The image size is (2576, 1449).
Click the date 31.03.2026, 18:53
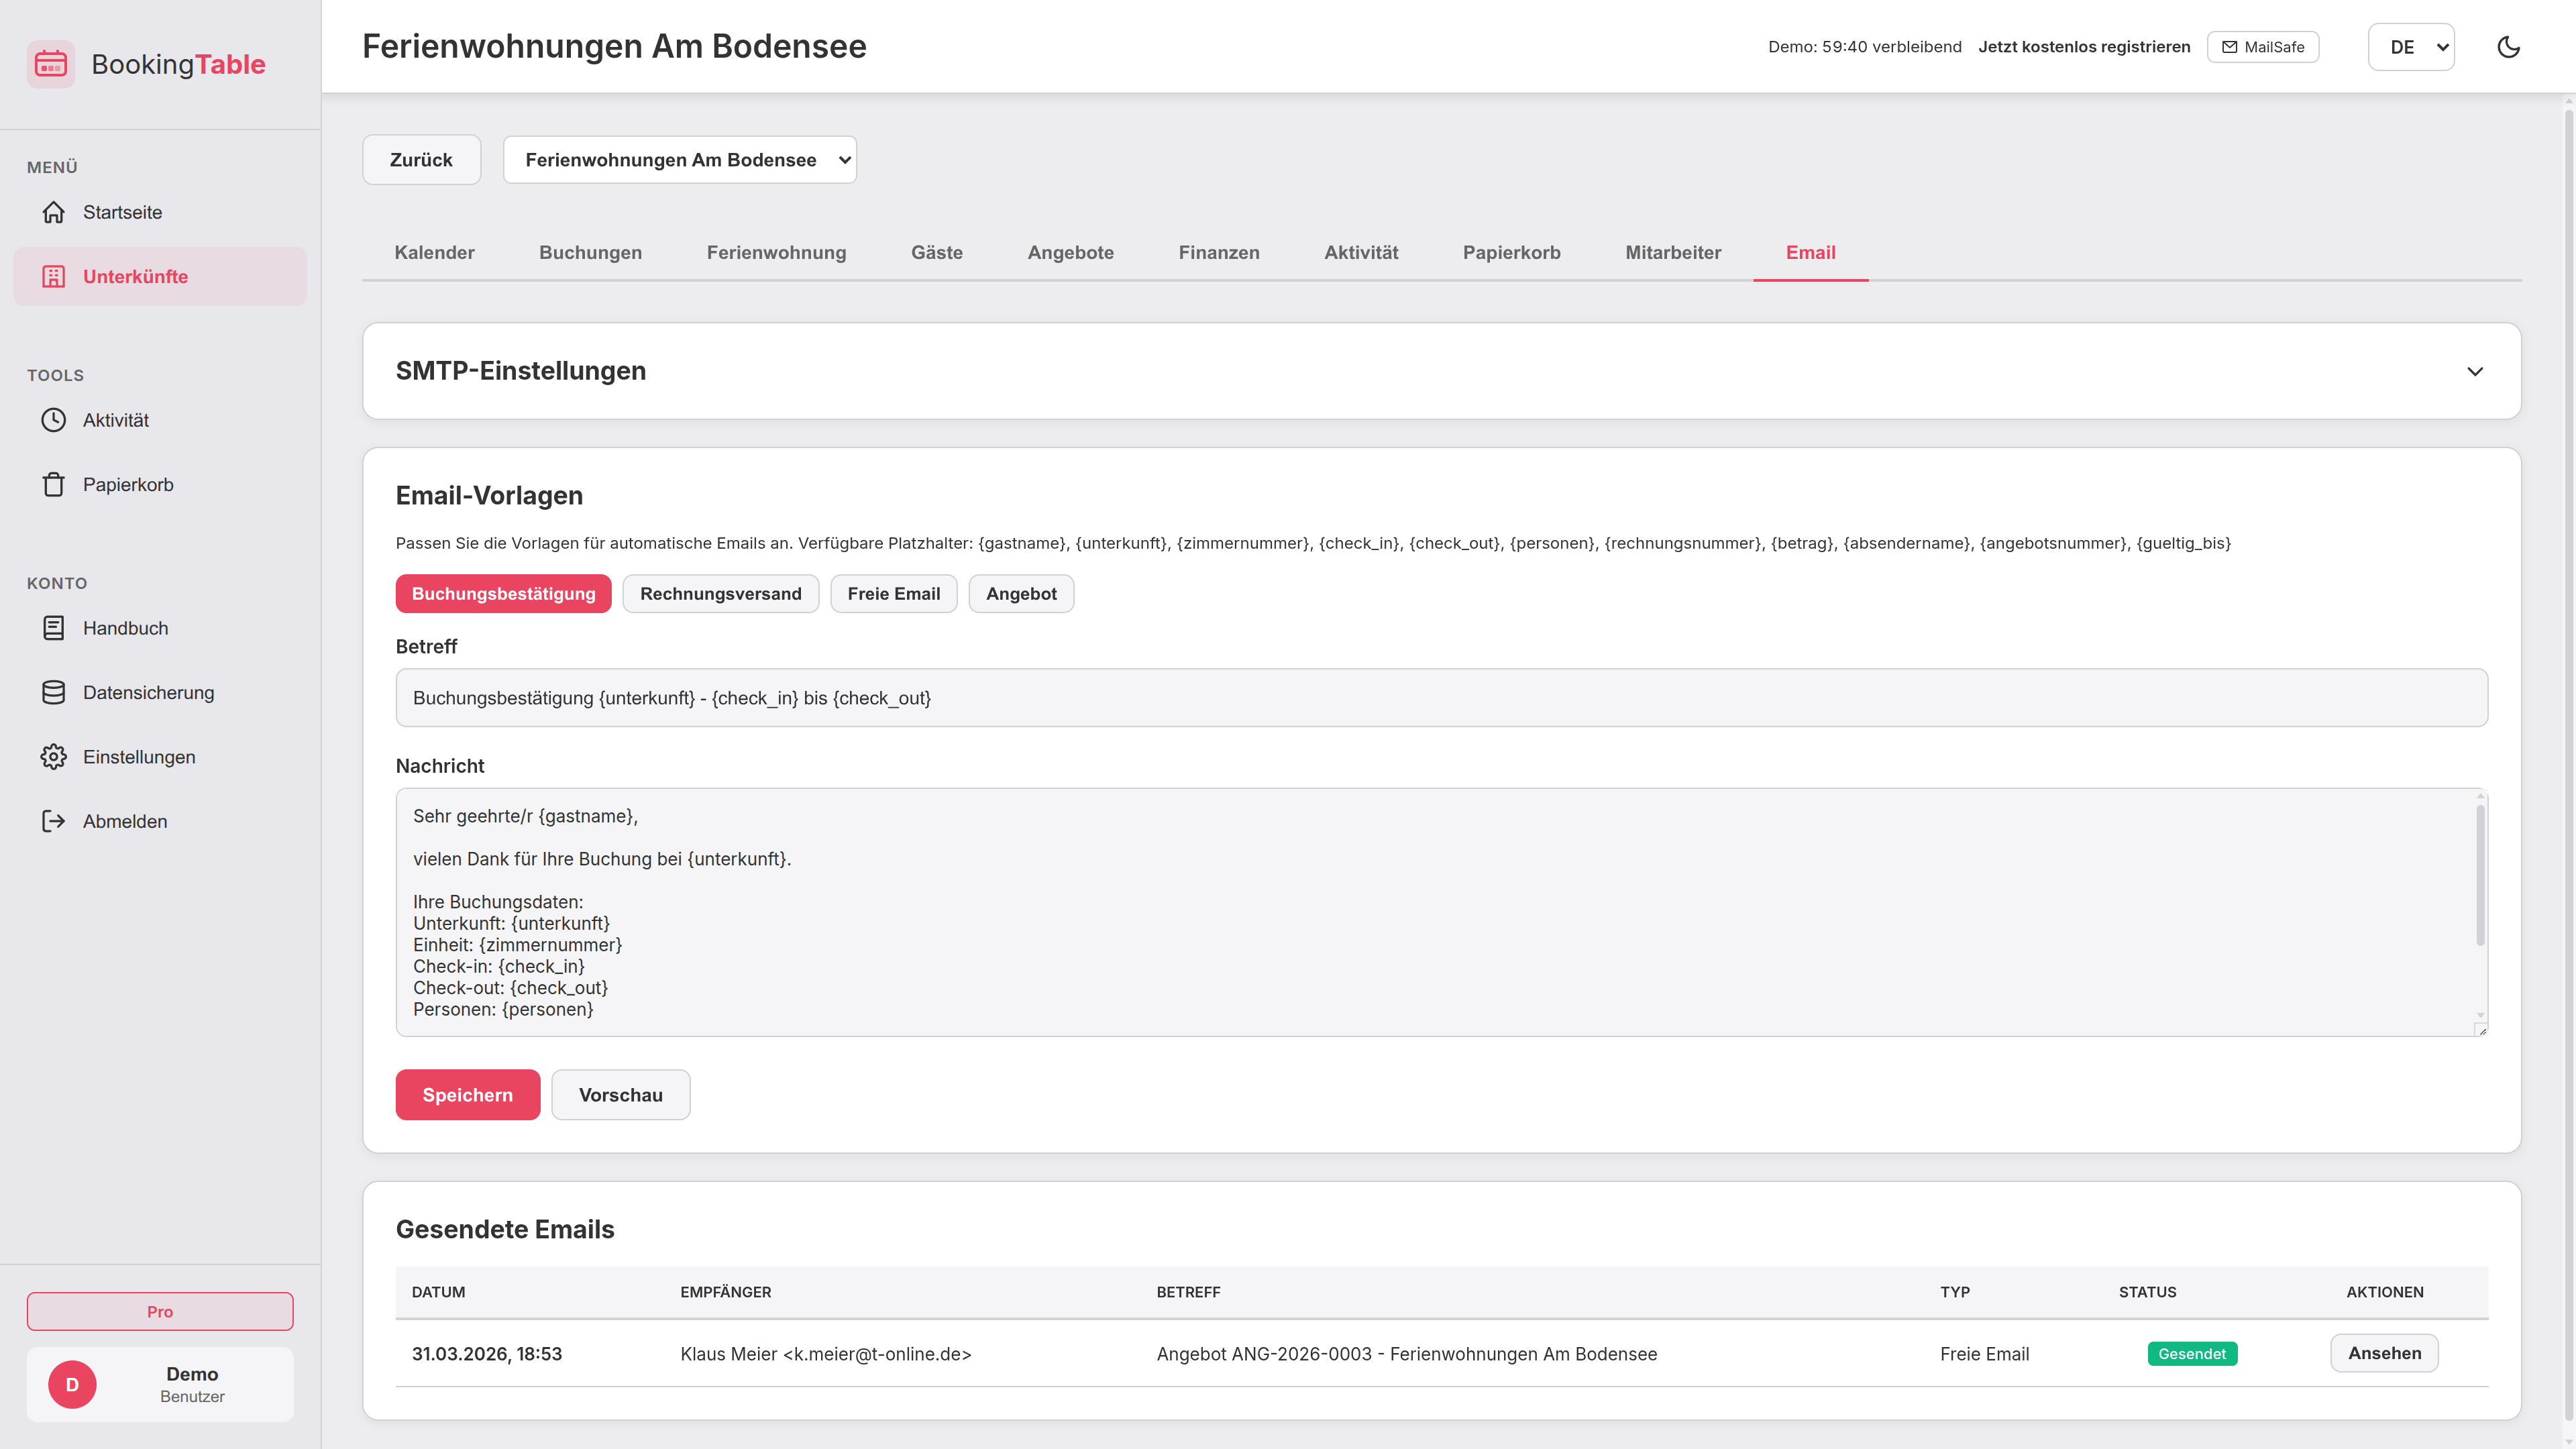coord(487,1354)
